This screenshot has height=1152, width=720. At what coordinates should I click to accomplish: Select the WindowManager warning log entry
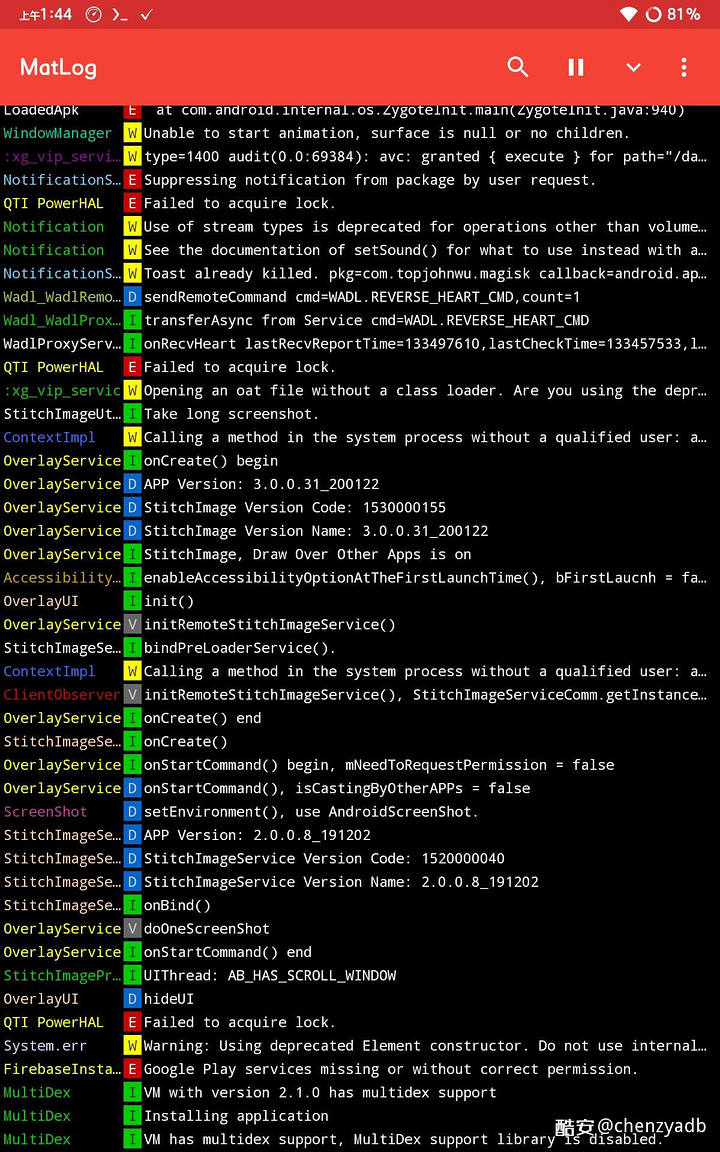[360, 133]
